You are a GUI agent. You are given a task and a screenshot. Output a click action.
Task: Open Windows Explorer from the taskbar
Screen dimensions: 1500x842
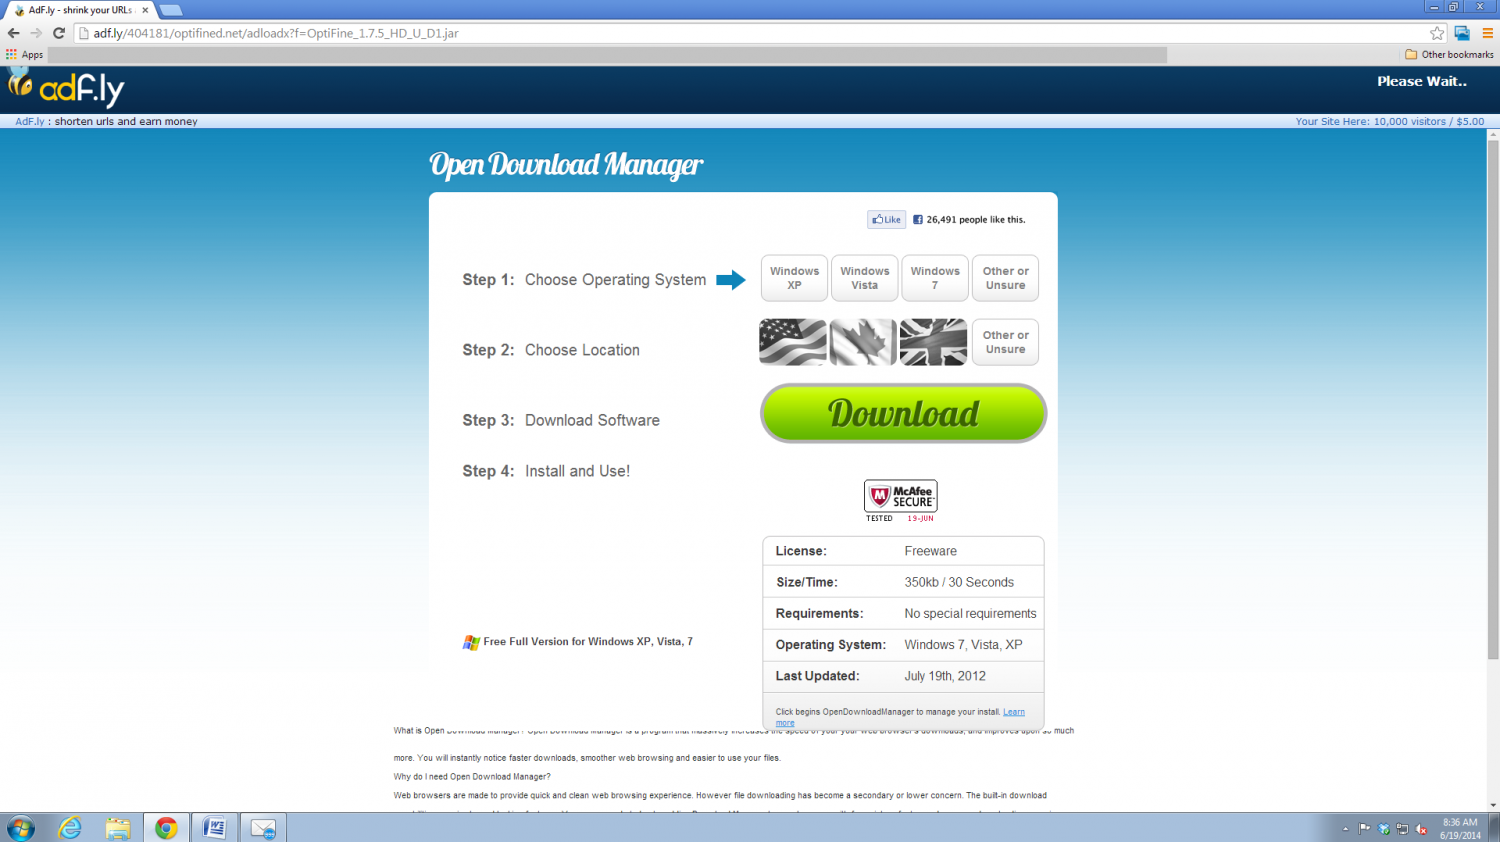point(118,828)
